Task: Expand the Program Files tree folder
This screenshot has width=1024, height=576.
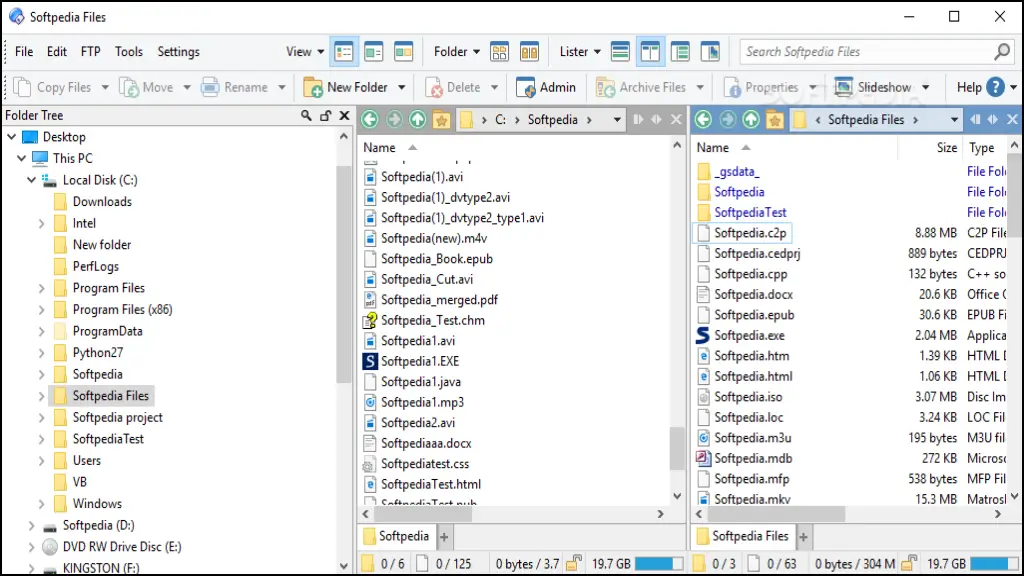Action: click(x=41, y=288)
